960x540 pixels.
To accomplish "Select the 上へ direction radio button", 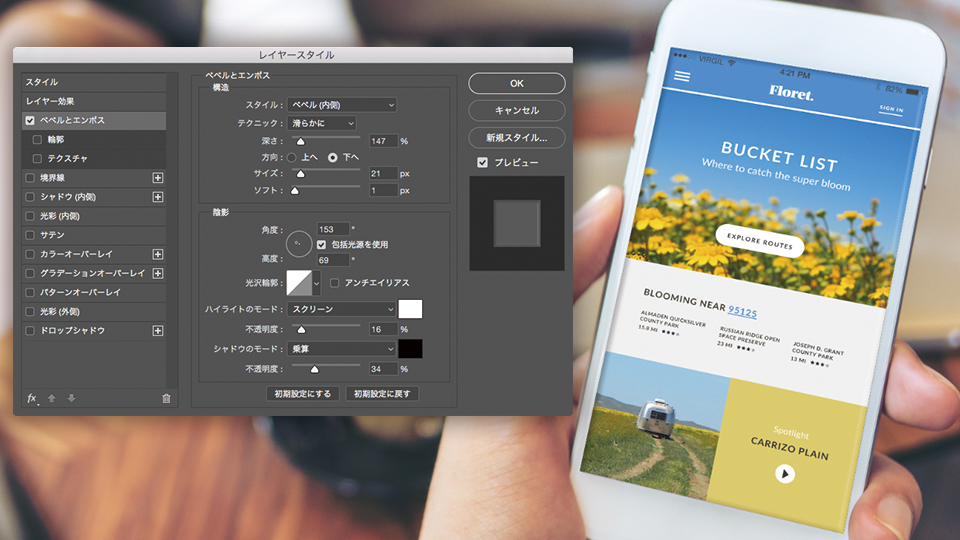I will tap(291, 157).
